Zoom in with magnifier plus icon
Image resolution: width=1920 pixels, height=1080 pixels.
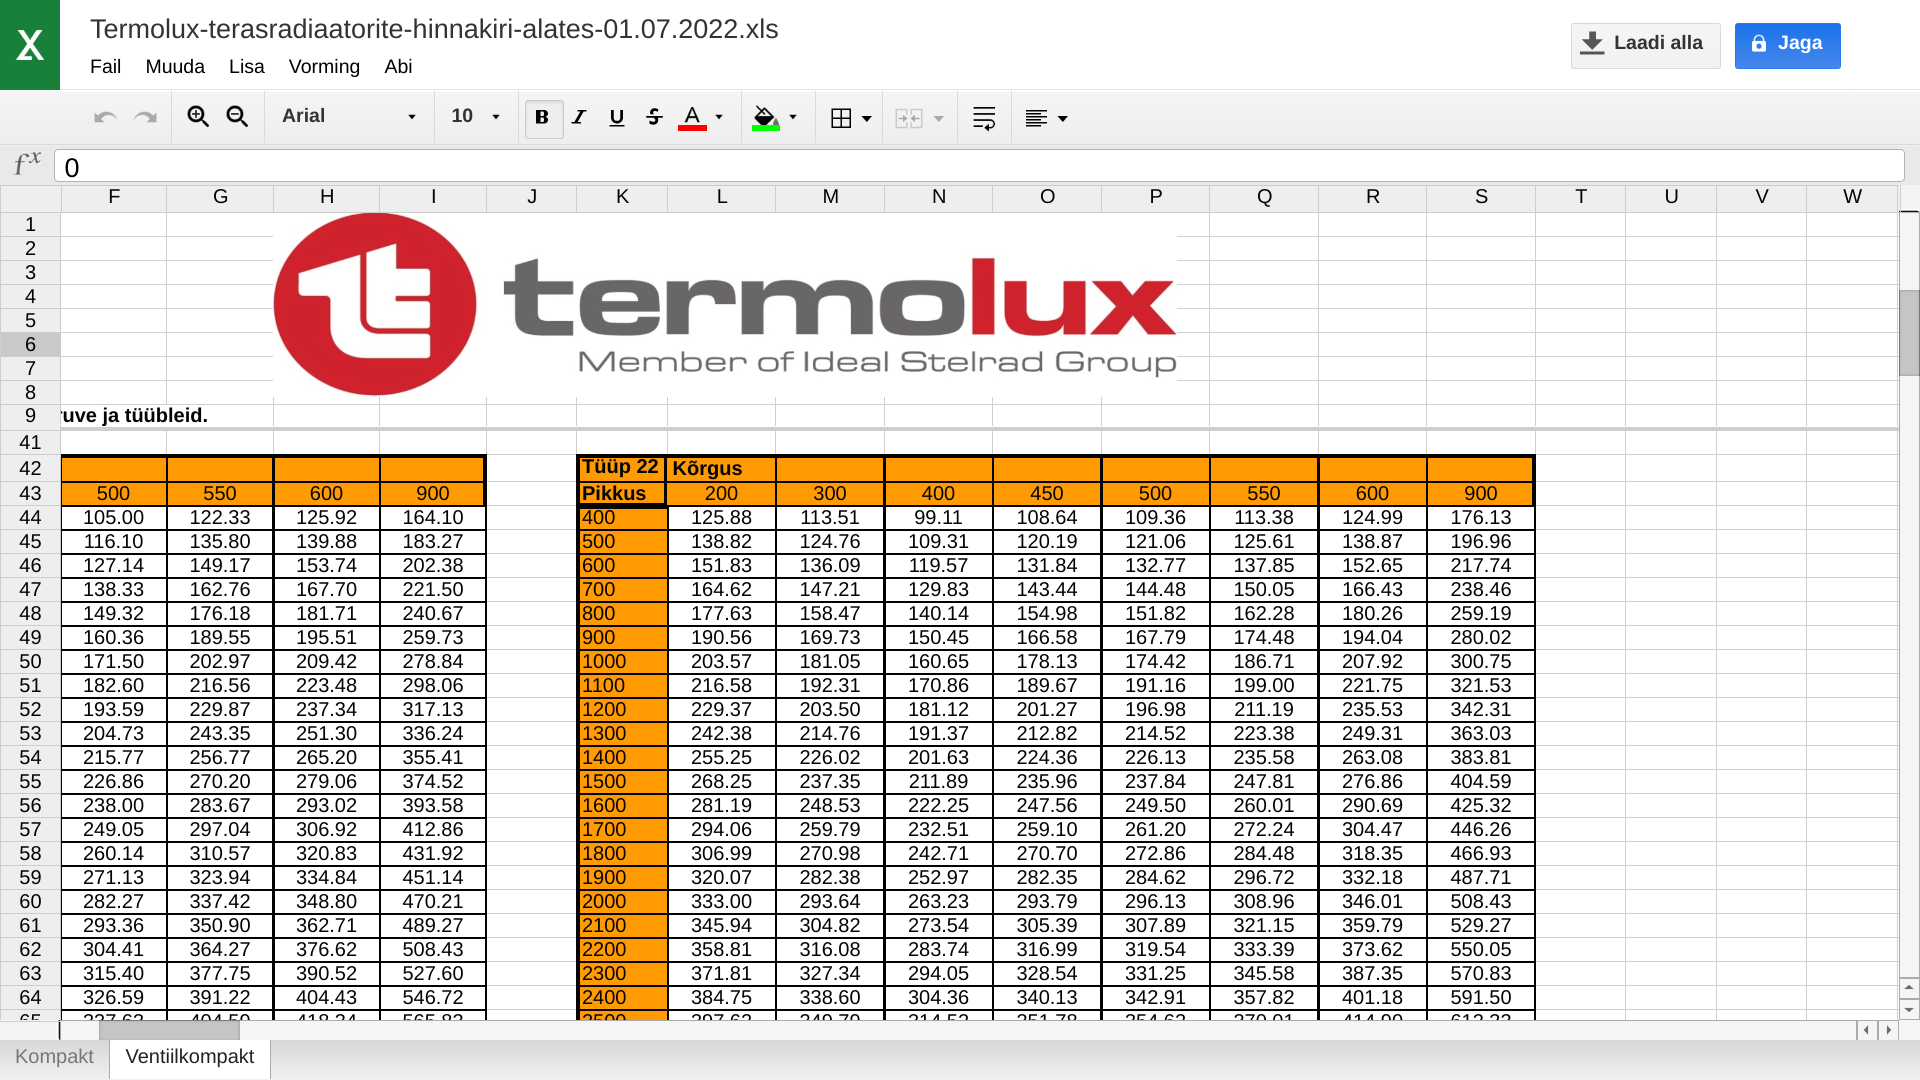[198, 117]
